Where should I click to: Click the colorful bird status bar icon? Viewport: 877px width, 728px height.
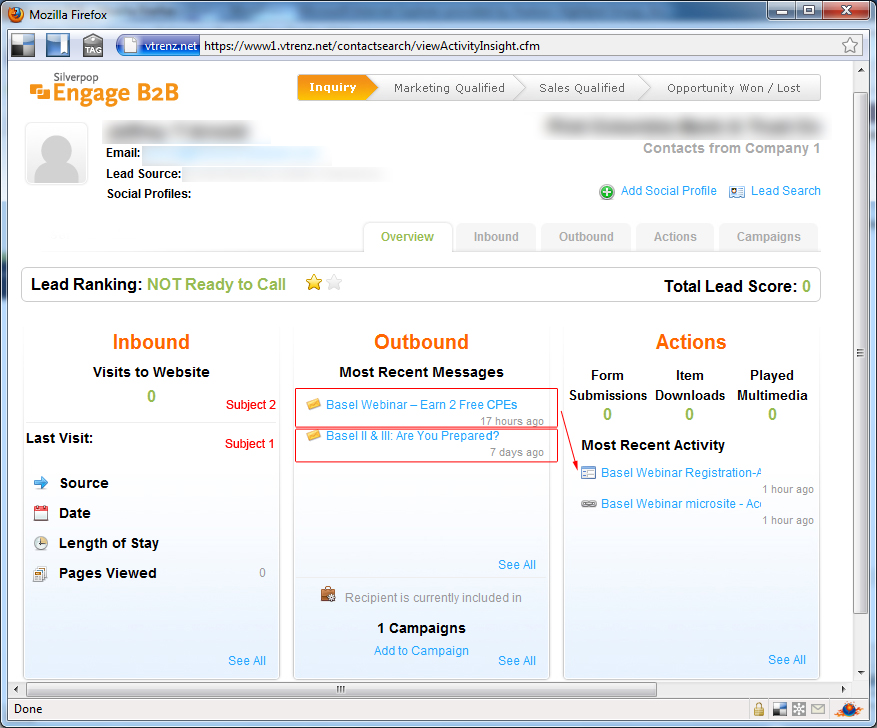(848, 709)
